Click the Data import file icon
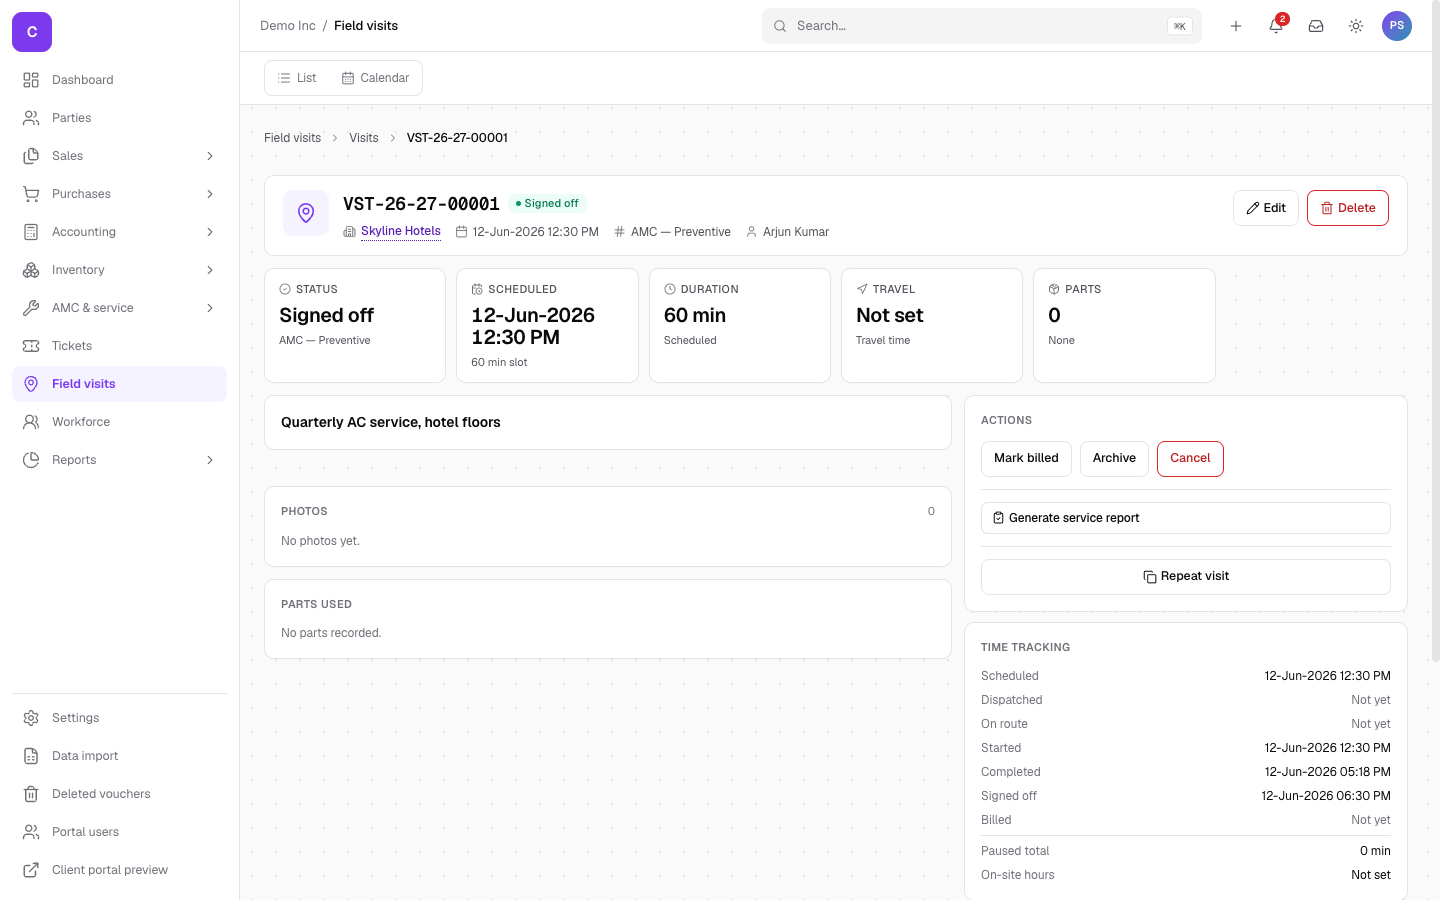 coord(31,756)
